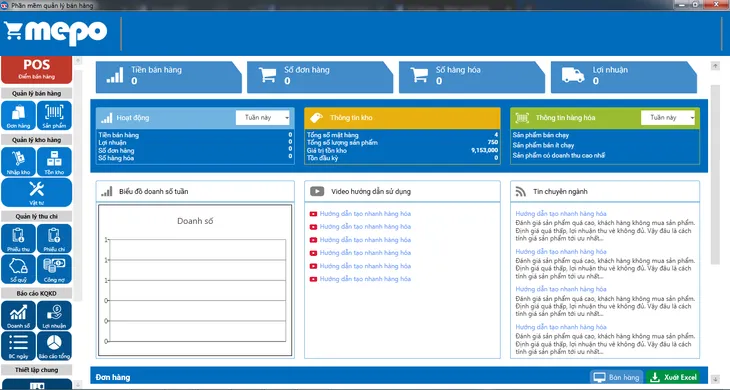The width and height of the screenshot is (730, 390).
Task: Click the Lợi nhuận row in Hoạt động
Action: point(195,142)
